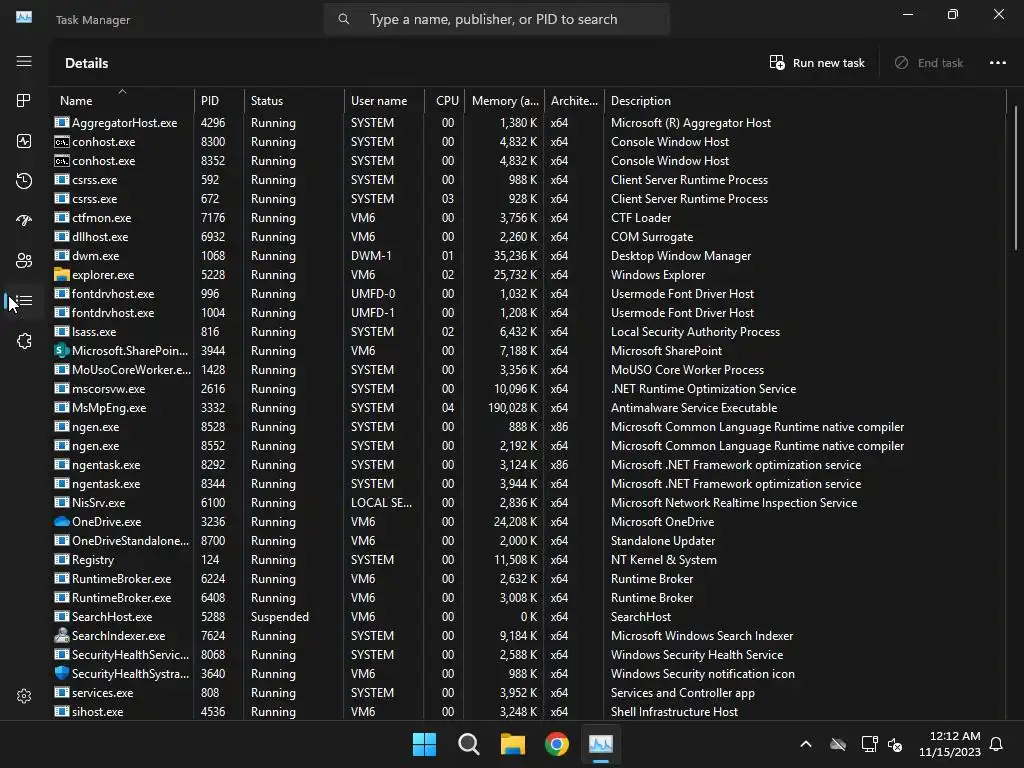The height and width of the screenshot is (768, 1024).
Task: Open the Users page in sidebar
Action: 24,261
